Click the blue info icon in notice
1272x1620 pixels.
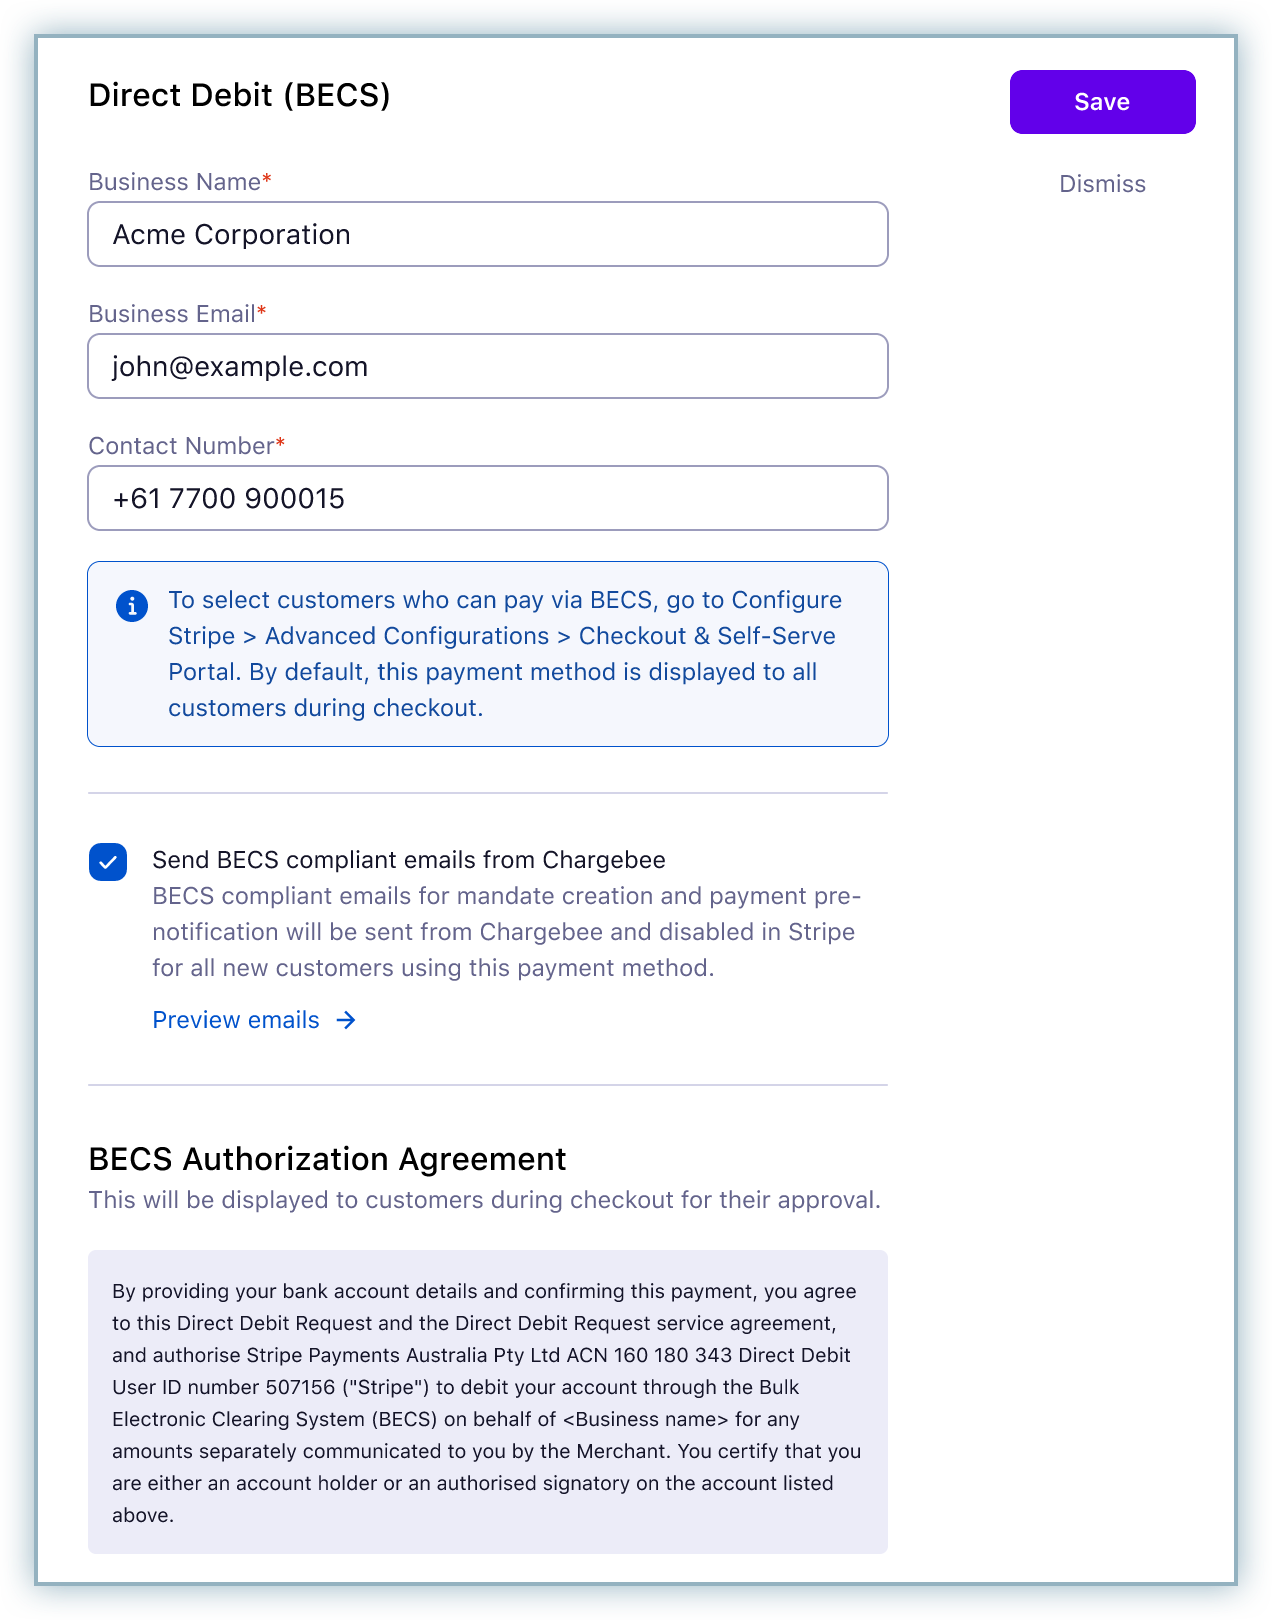point(132,606)
